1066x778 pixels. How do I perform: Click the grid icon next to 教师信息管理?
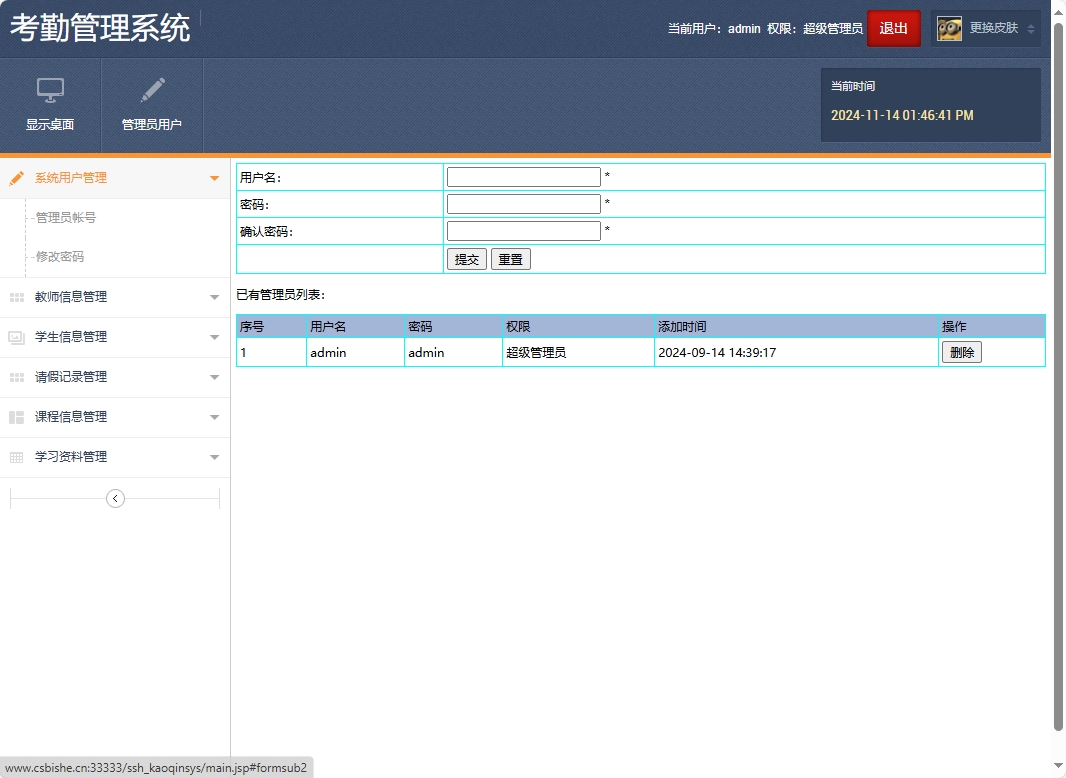point(16,297)
